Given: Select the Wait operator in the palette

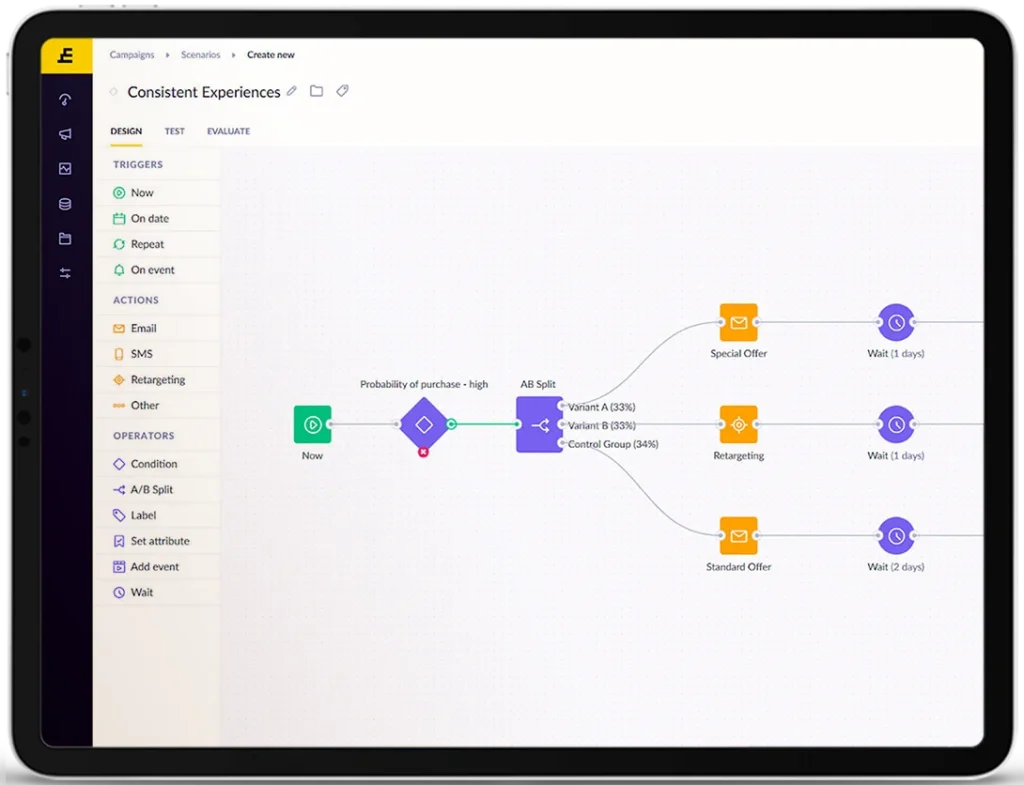Looking at the screenshot, I should [157, 592].
